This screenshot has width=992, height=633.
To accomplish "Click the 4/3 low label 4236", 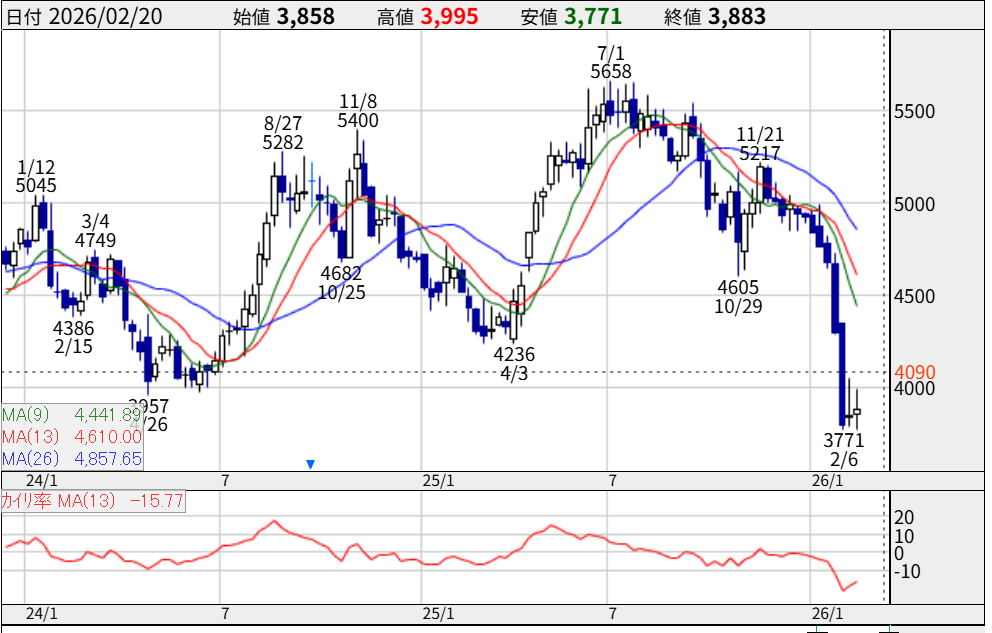I will click(514, 354).
